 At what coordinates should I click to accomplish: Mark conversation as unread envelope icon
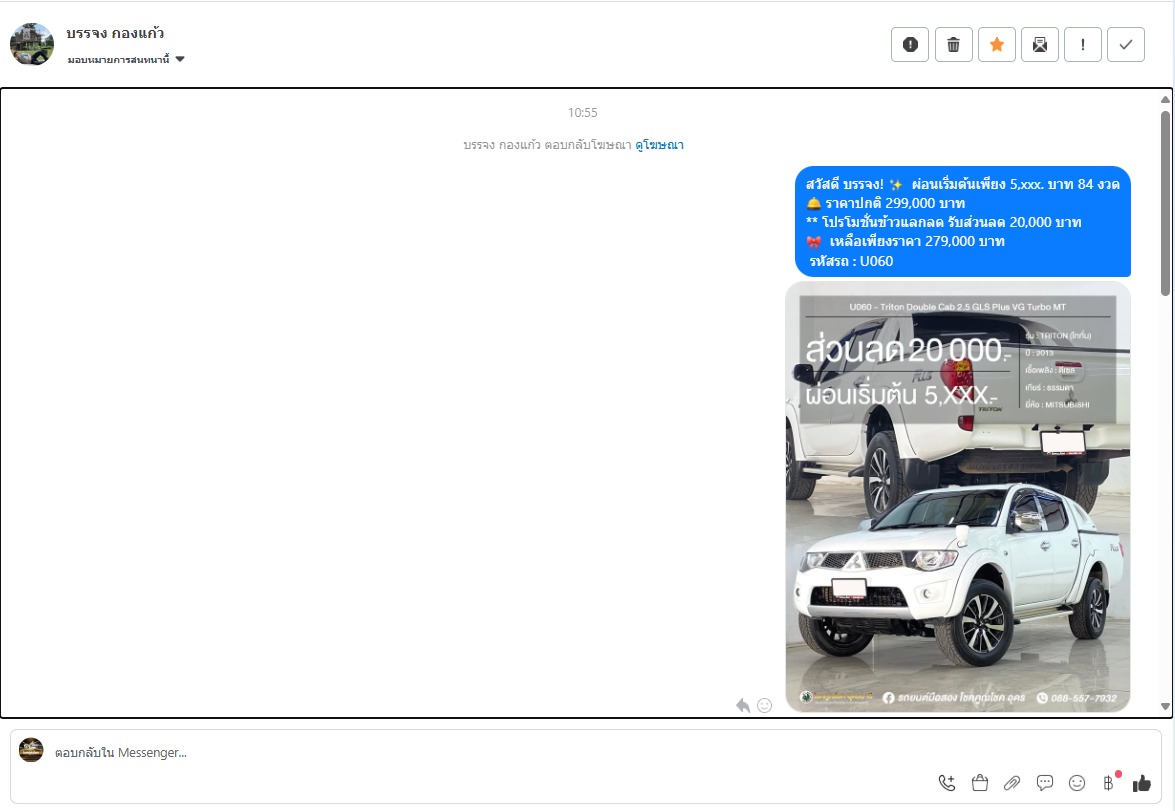(x=1039, y=45)
